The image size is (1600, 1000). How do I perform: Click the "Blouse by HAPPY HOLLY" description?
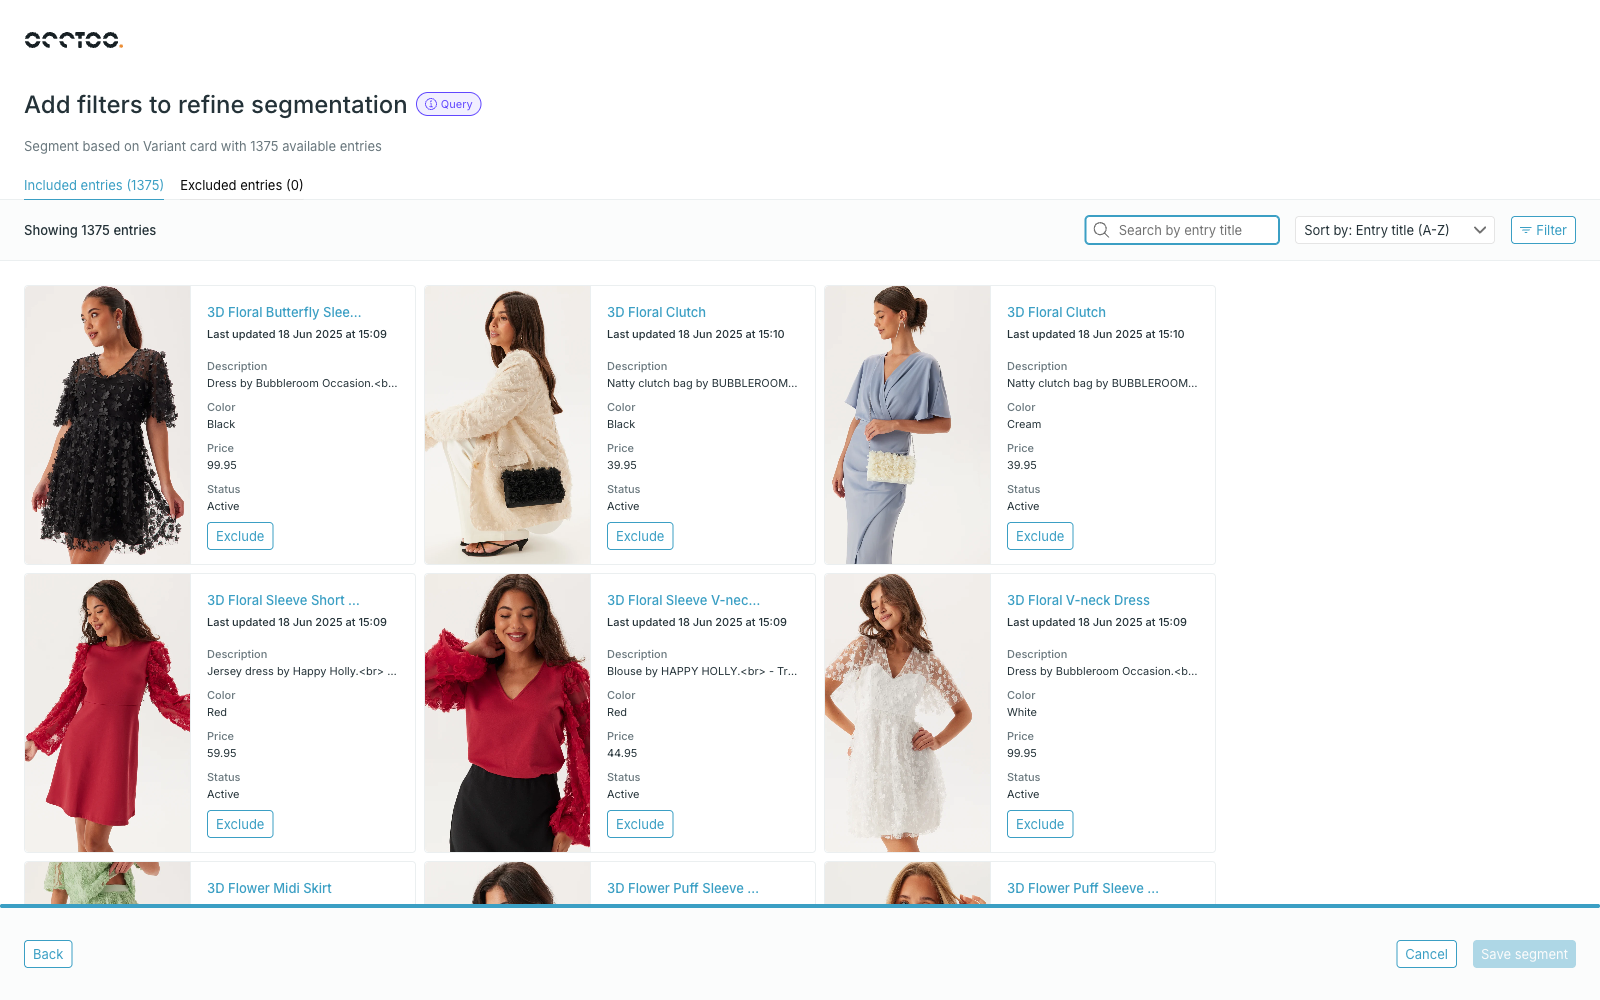point(702,671)
